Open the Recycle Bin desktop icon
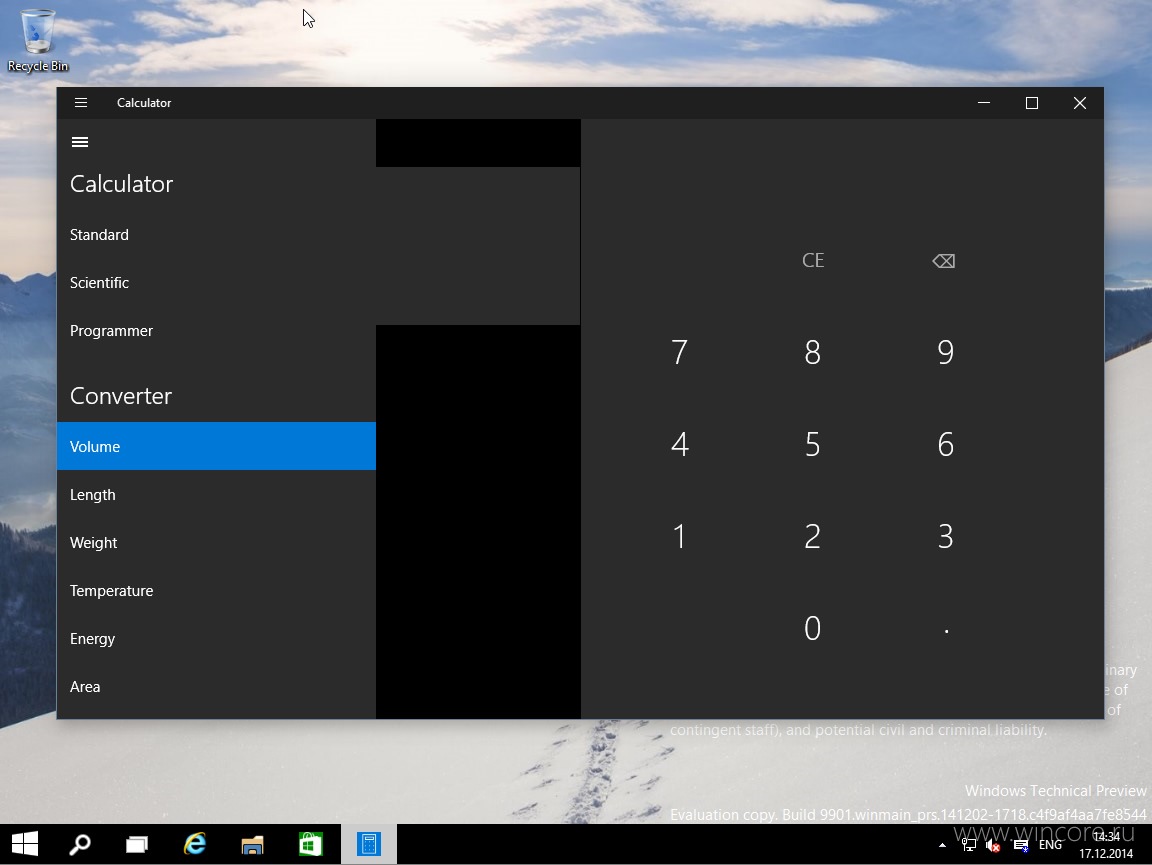 tap(37, 40)
